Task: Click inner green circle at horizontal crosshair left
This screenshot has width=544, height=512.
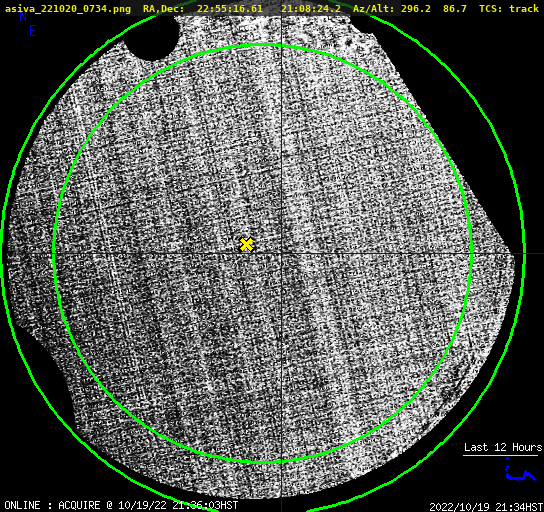Action: 54,254
